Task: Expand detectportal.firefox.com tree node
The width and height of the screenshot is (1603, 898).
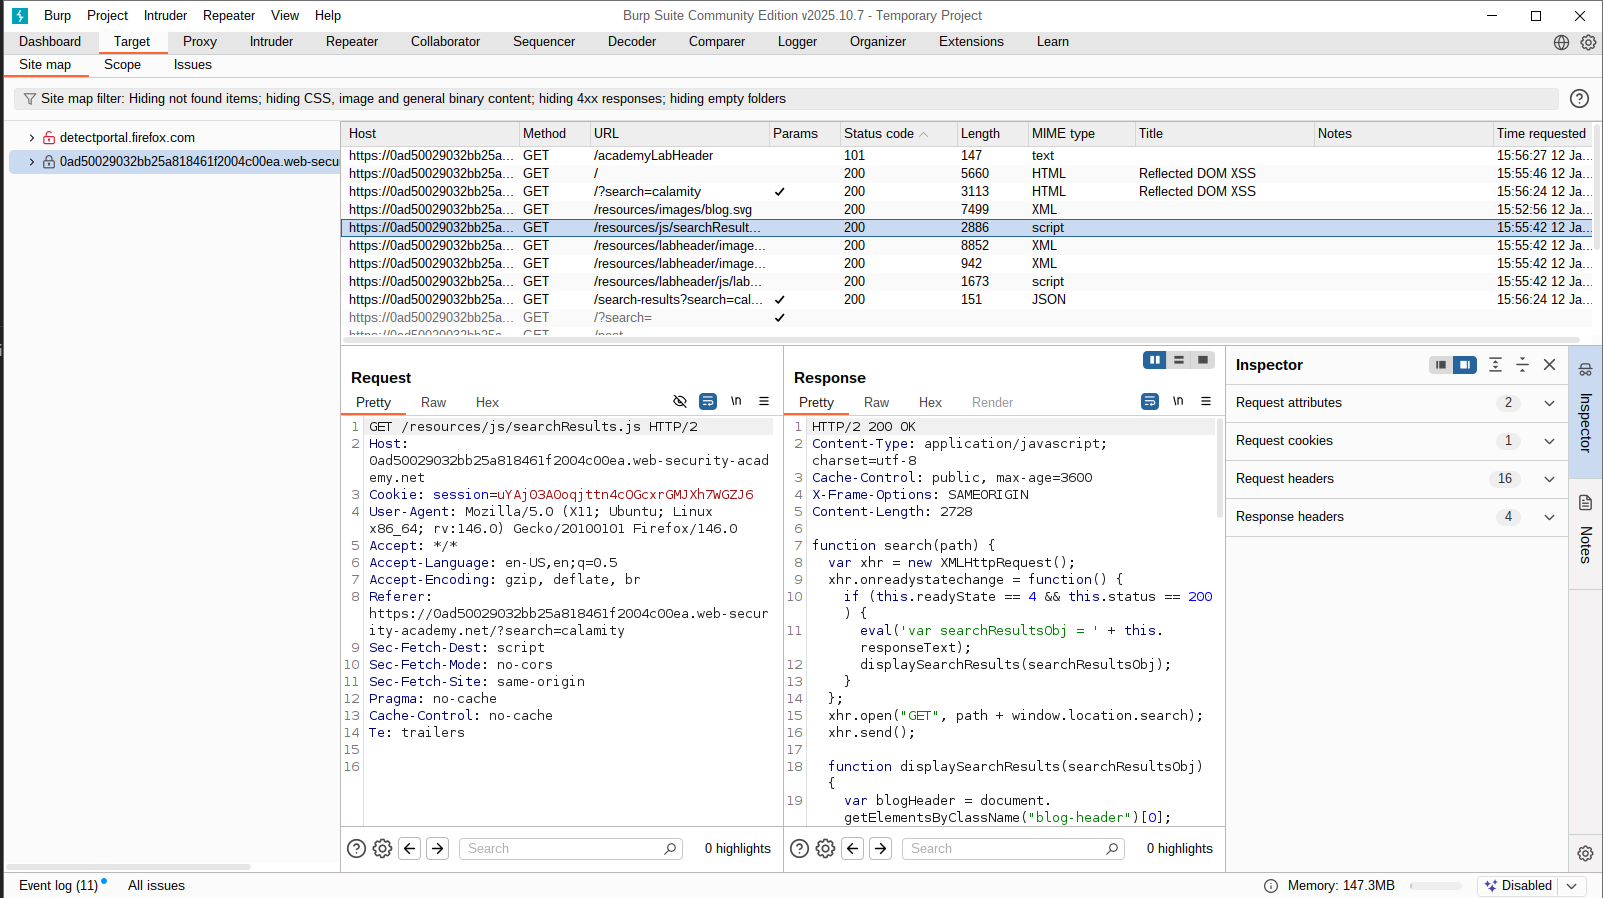Action: 31,138
